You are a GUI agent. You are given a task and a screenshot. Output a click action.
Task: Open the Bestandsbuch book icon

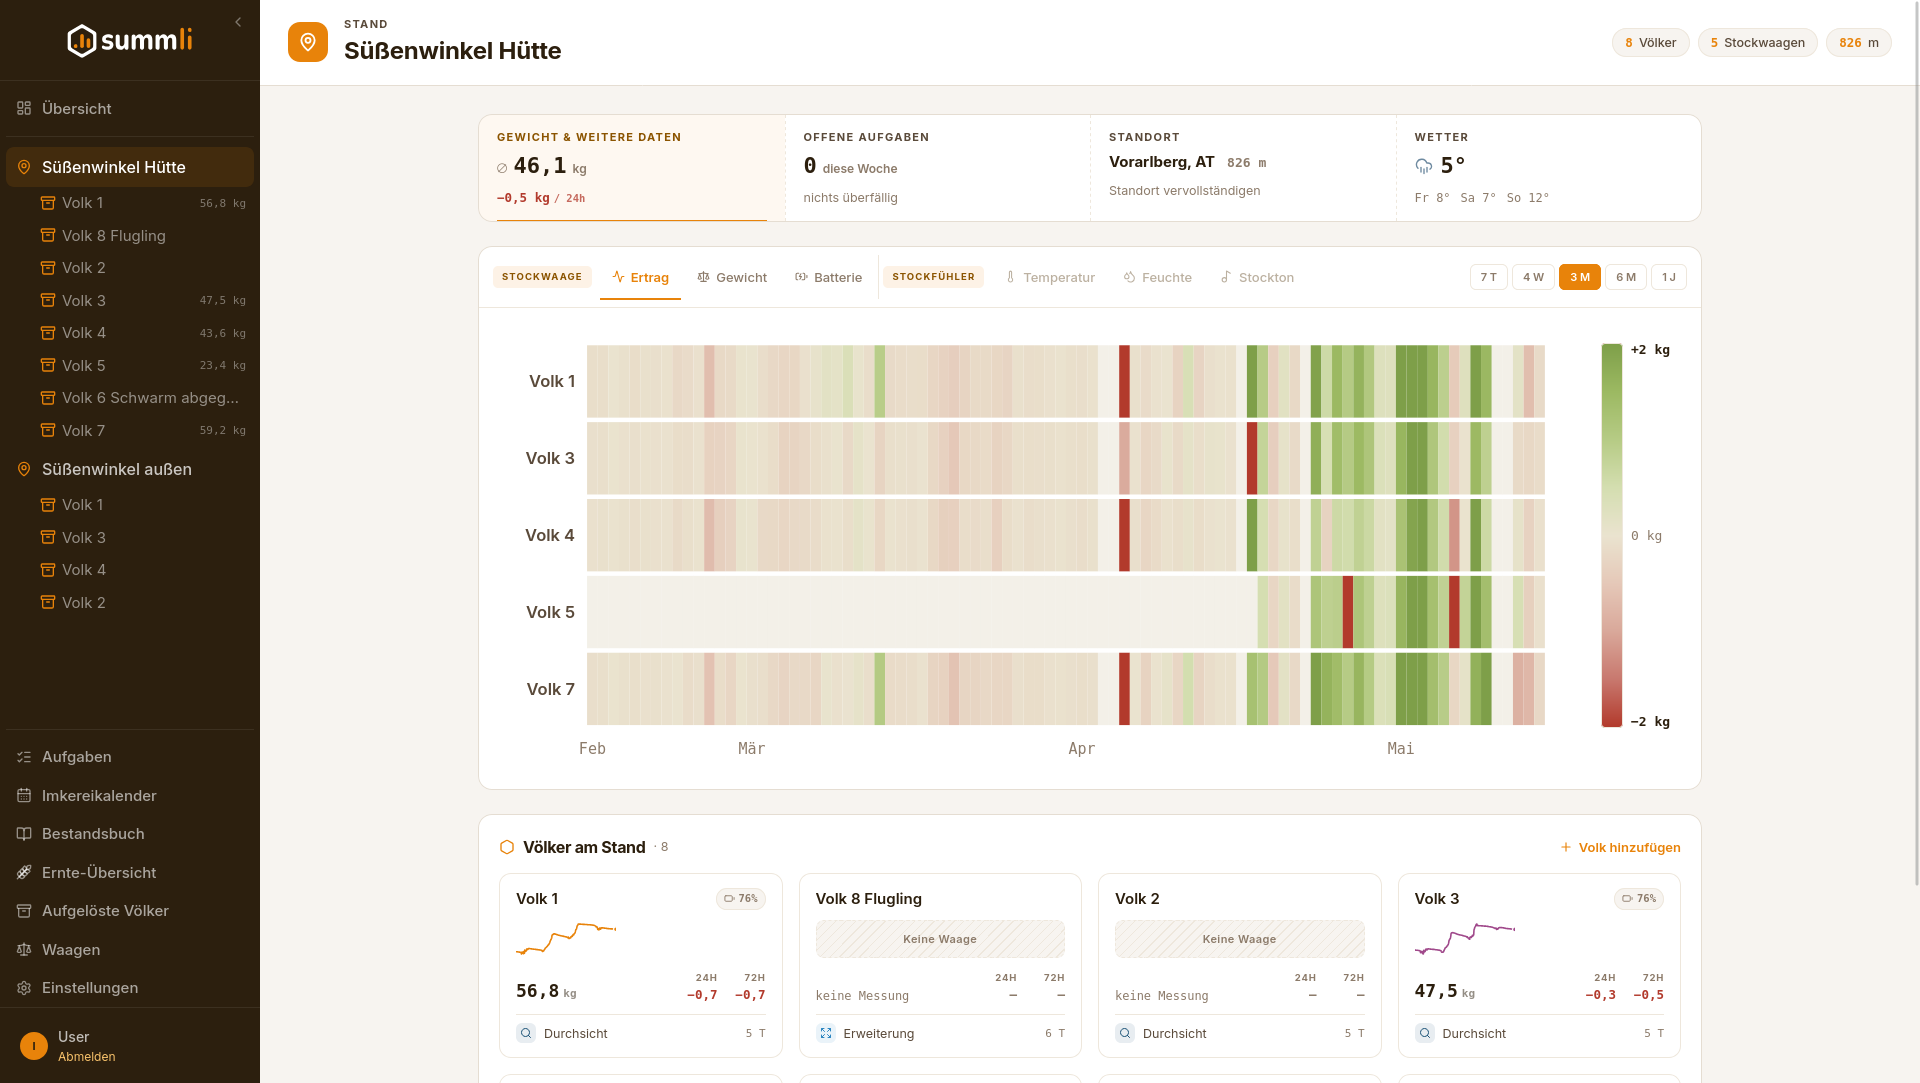point(24,834)
